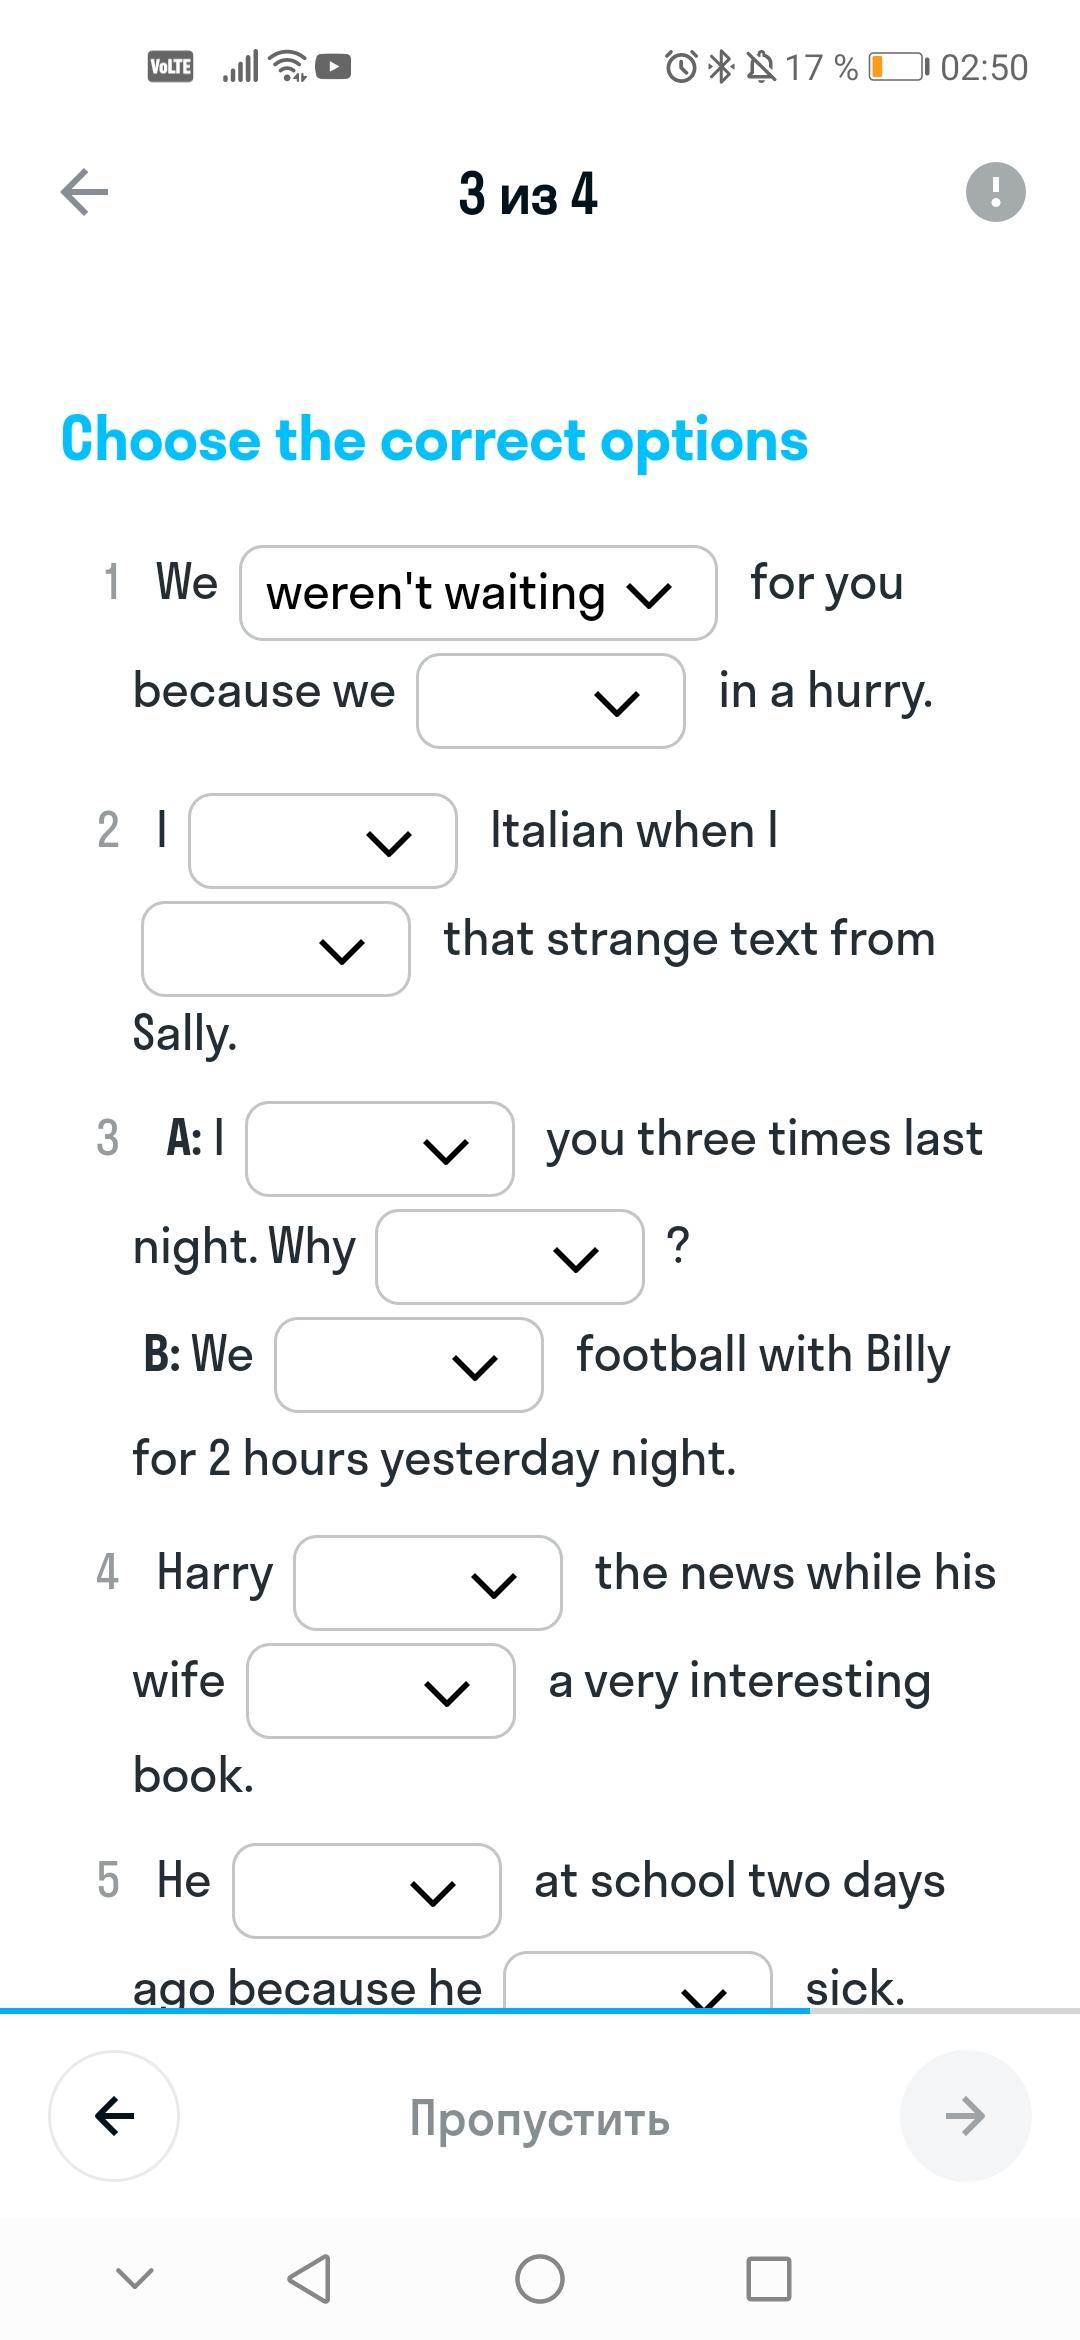The height and width of the screenshot is (2340, 1080).
Task: Open dropdown before 'football with Billy'
Action: pos(409,1365)
